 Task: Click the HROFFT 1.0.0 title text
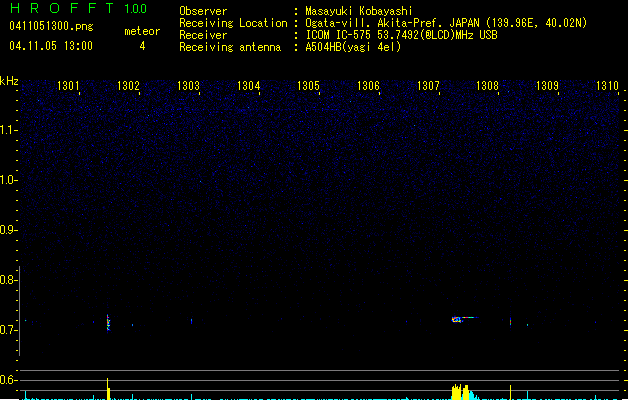78,8
